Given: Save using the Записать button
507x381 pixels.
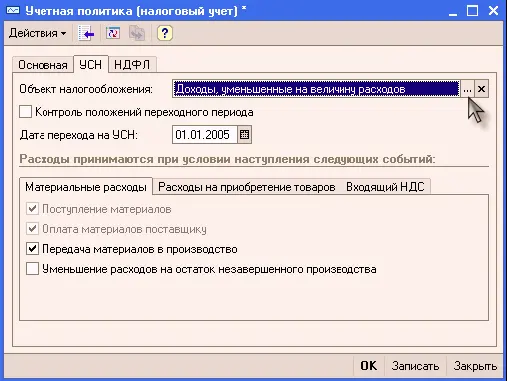Looking at the screenshot, I should pos(415,366).
